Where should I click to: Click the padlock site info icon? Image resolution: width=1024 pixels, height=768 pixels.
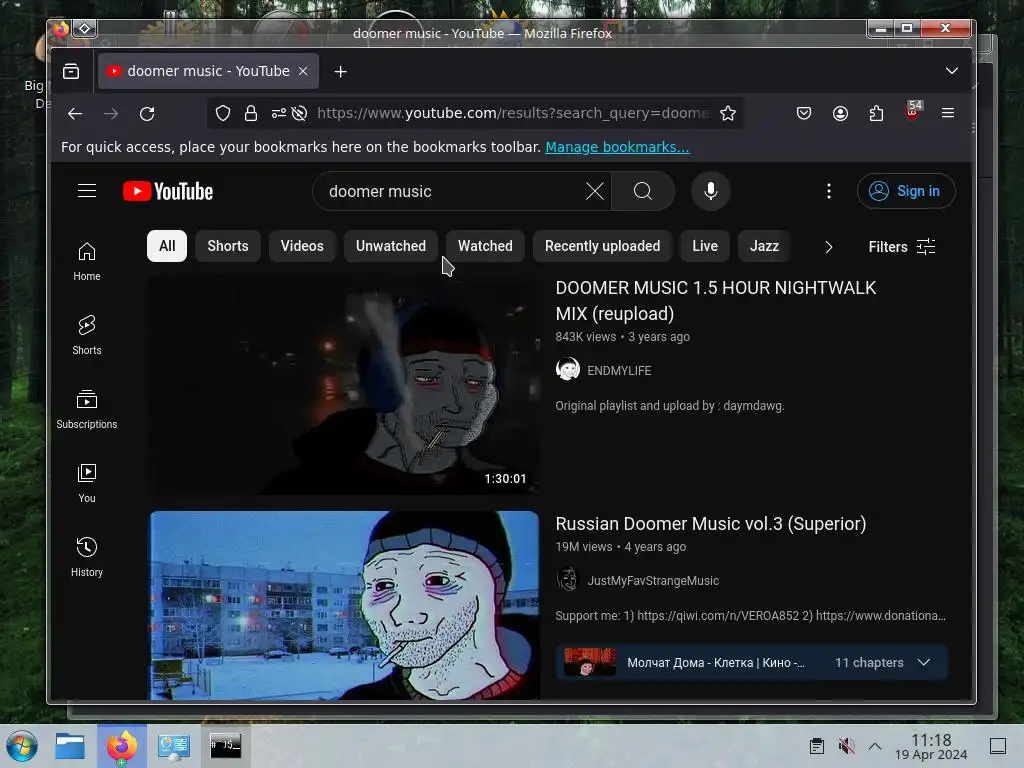251,114
